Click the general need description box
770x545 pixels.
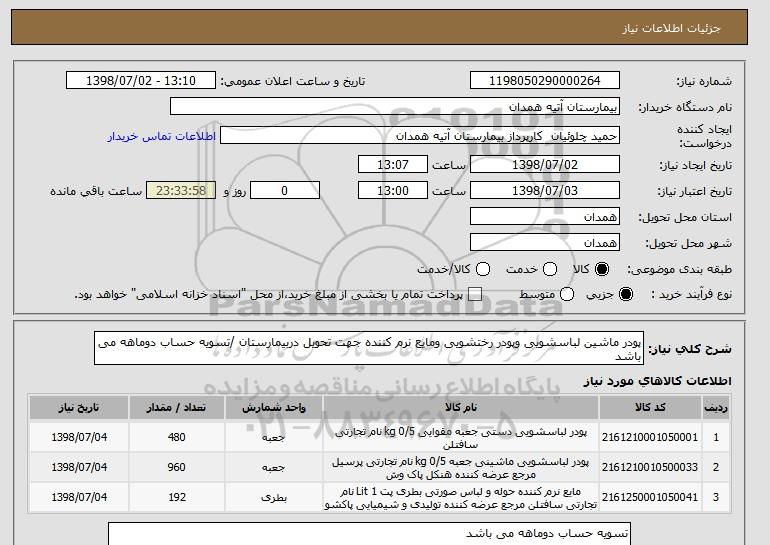(x=369, y=348)
